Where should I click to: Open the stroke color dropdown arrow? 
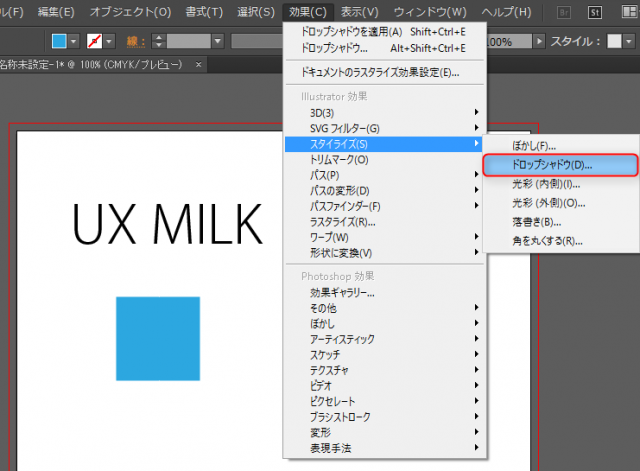pos(113,42)
